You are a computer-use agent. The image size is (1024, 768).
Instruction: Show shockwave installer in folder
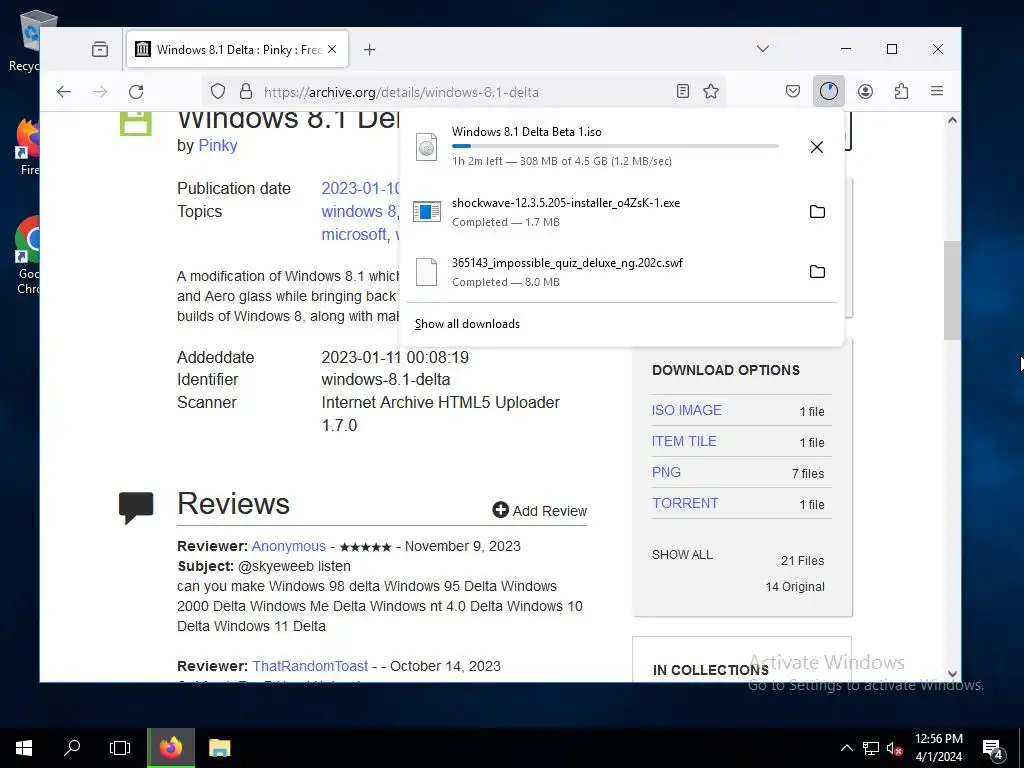(817, 212)
